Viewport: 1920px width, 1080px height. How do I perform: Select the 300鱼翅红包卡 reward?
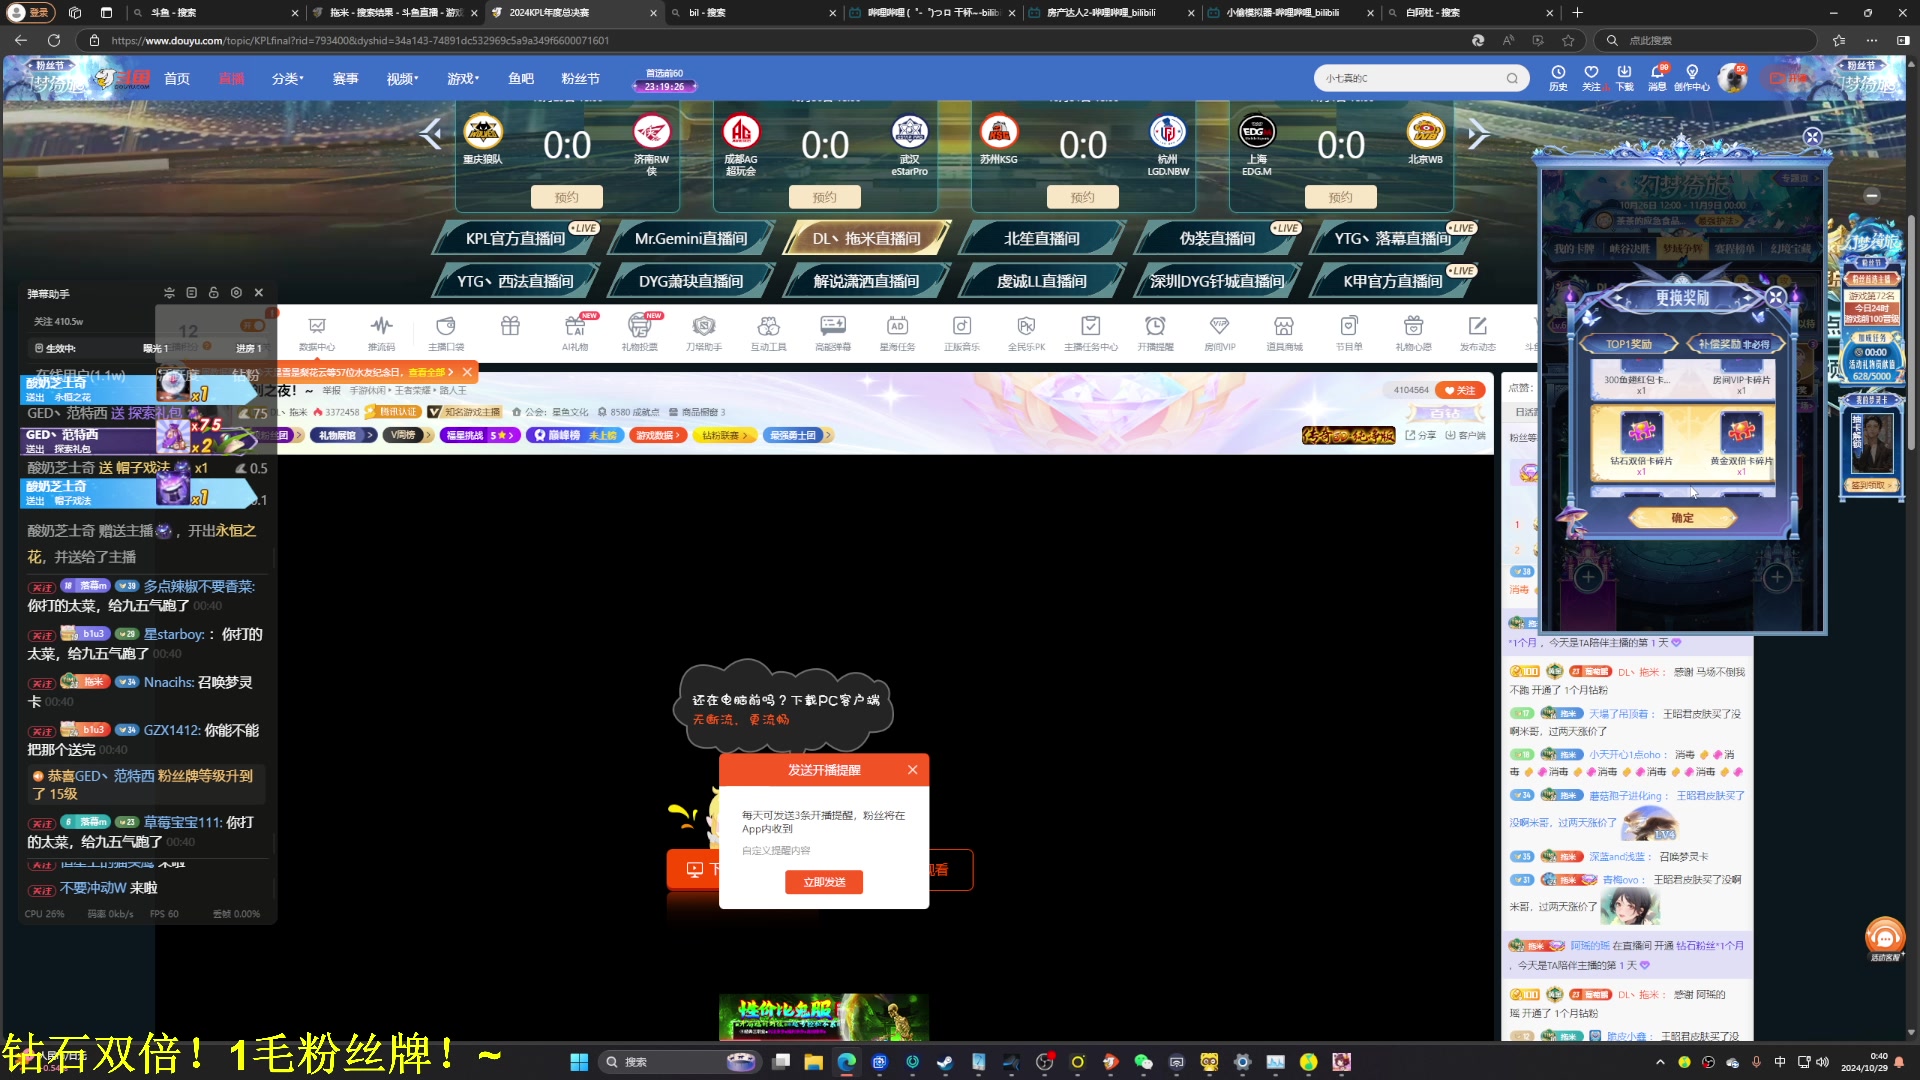1641,380
